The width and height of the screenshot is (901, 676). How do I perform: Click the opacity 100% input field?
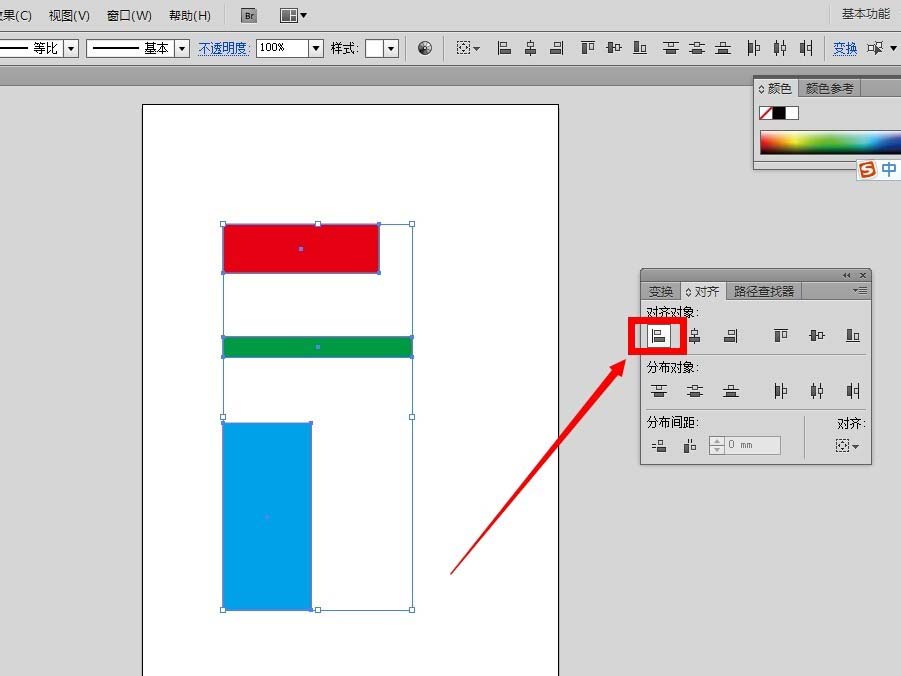click(283, 48)
